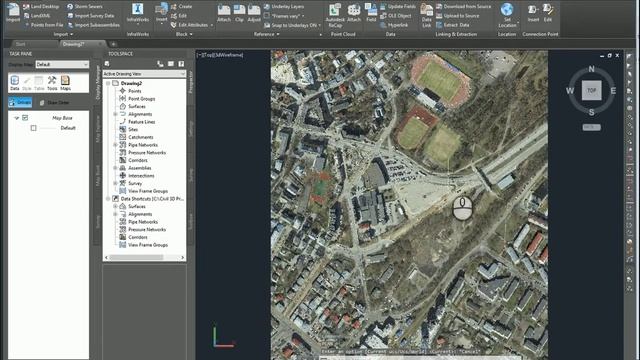Click Edit block
640x360 pixels.
click(179, 16)
